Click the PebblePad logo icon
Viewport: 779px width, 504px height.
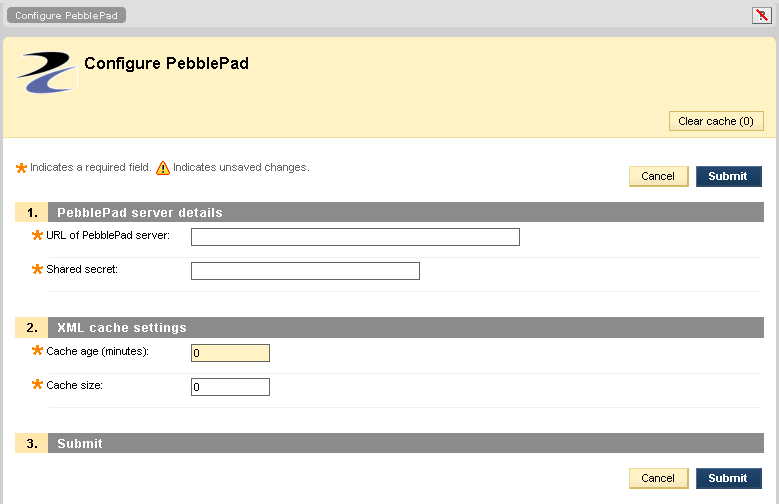pos(47,73)
